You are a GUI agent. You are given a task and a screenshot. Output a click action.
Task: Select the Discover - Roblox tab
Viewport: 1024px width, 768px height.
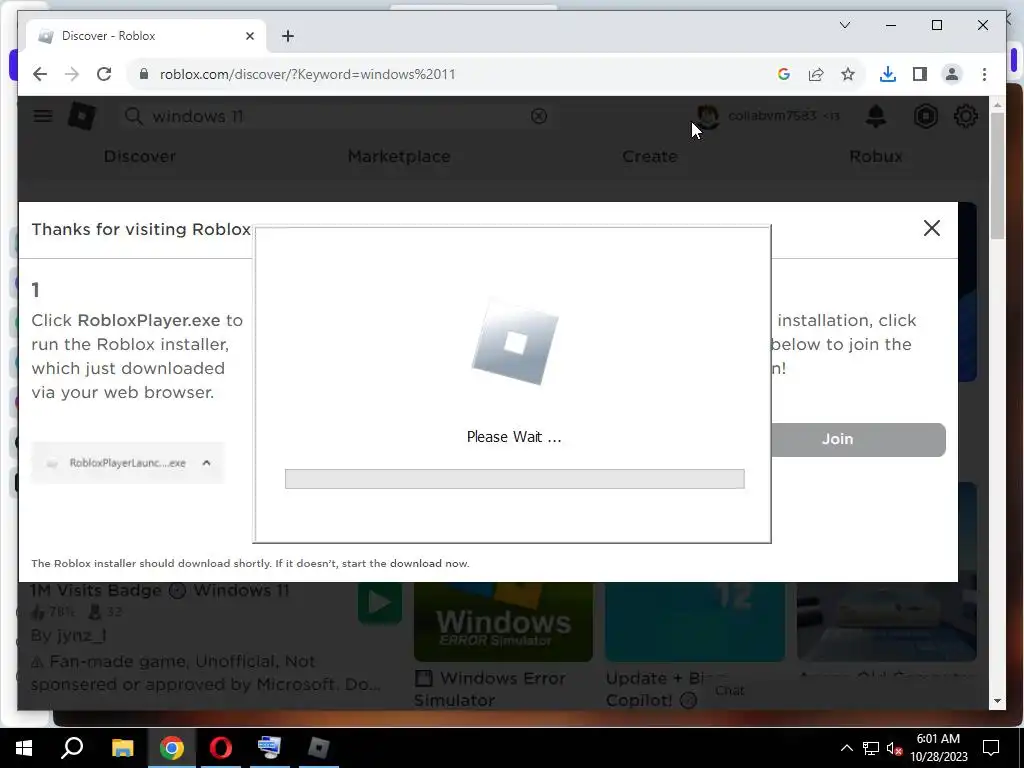point(146,36)
